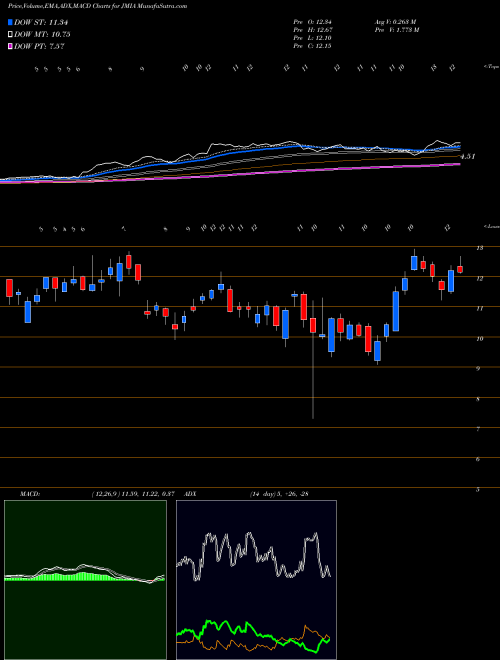Click the 'MACD:' panel heading

[x=29, y=494]
